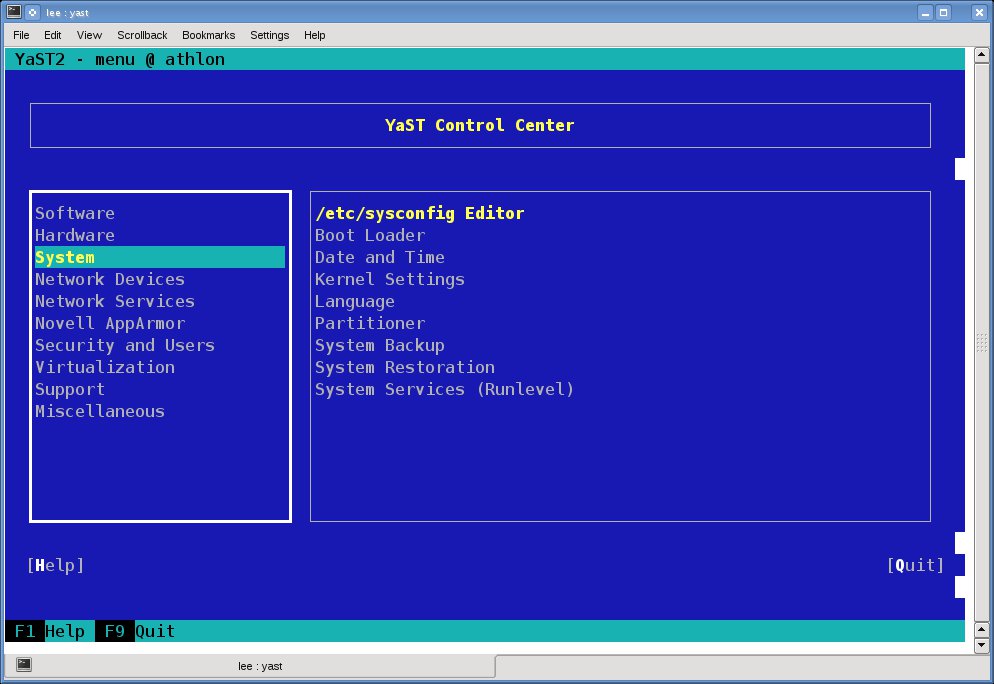Open the Settings menu
994x684 pixels.
click(x=269, y=35)
